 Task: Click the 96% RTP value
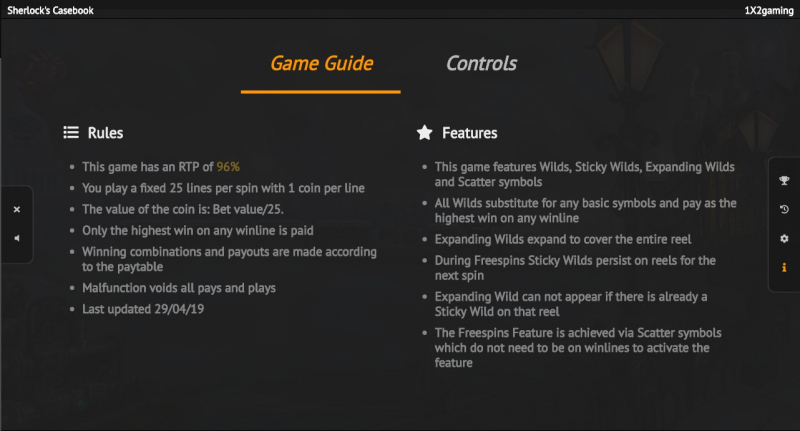point(228,167)
